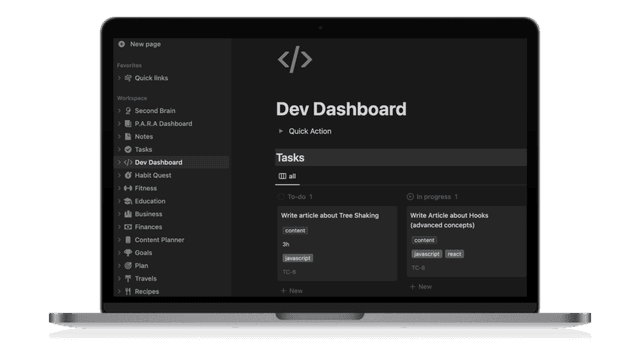Open the Content Planner page
The image size is (640, 360).
pyautogui.click(x=159, y=240)
